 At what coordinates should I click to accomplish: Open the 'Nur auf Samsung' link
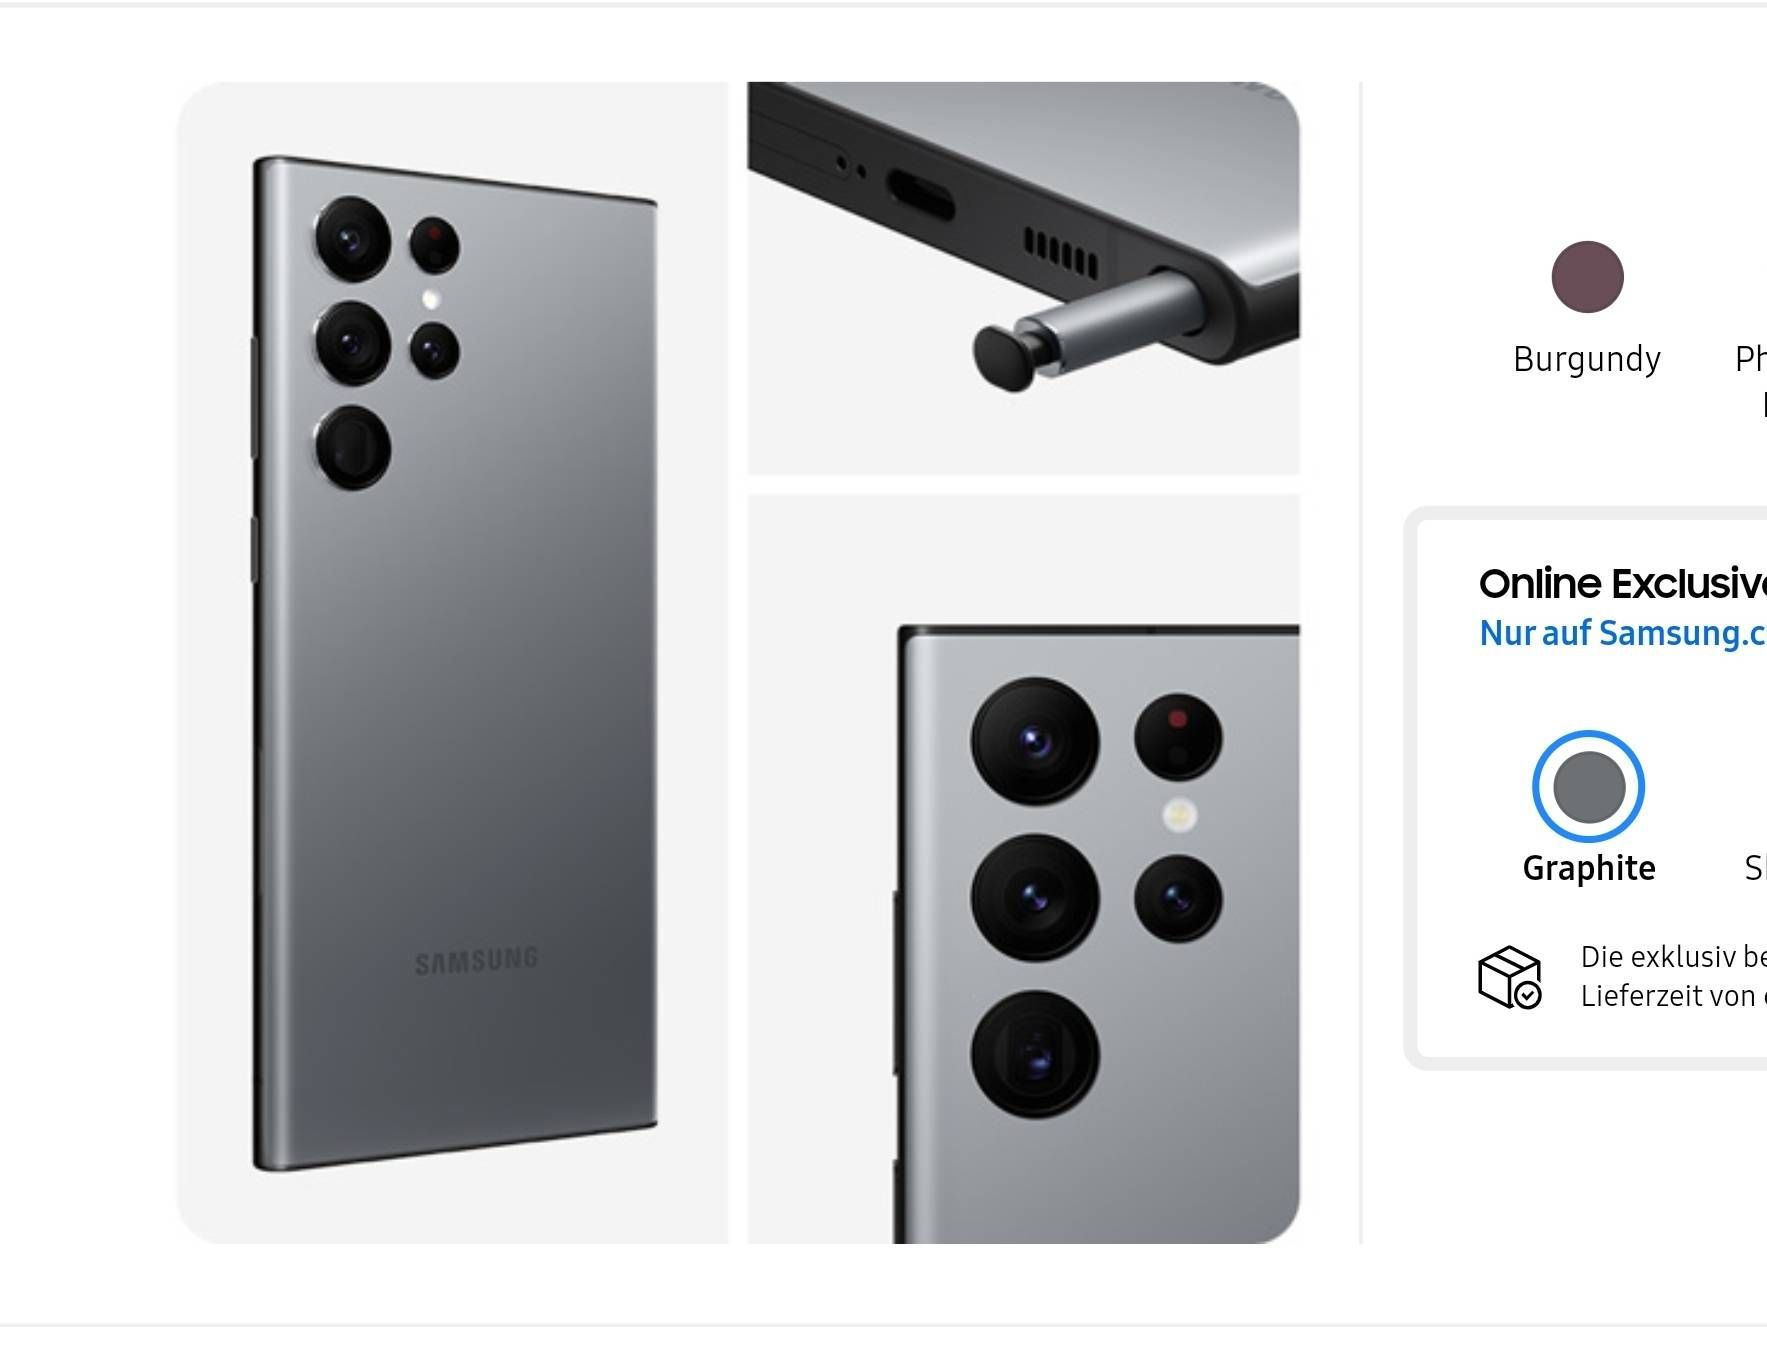1623,633
